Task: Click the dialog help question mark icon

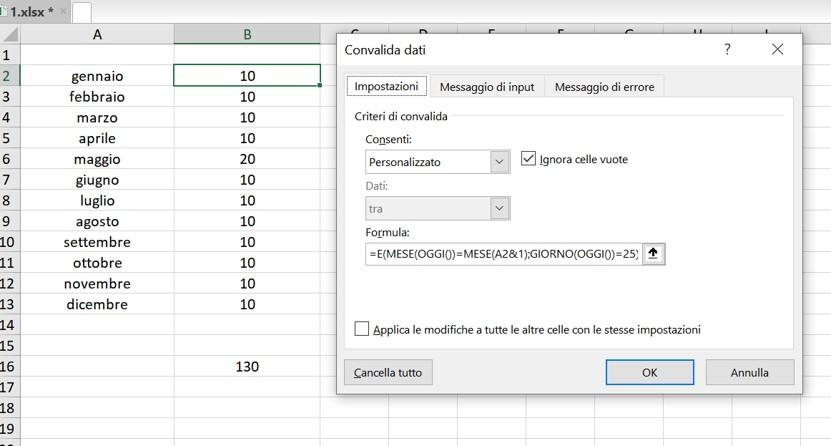Action: [x=727, y=49]
